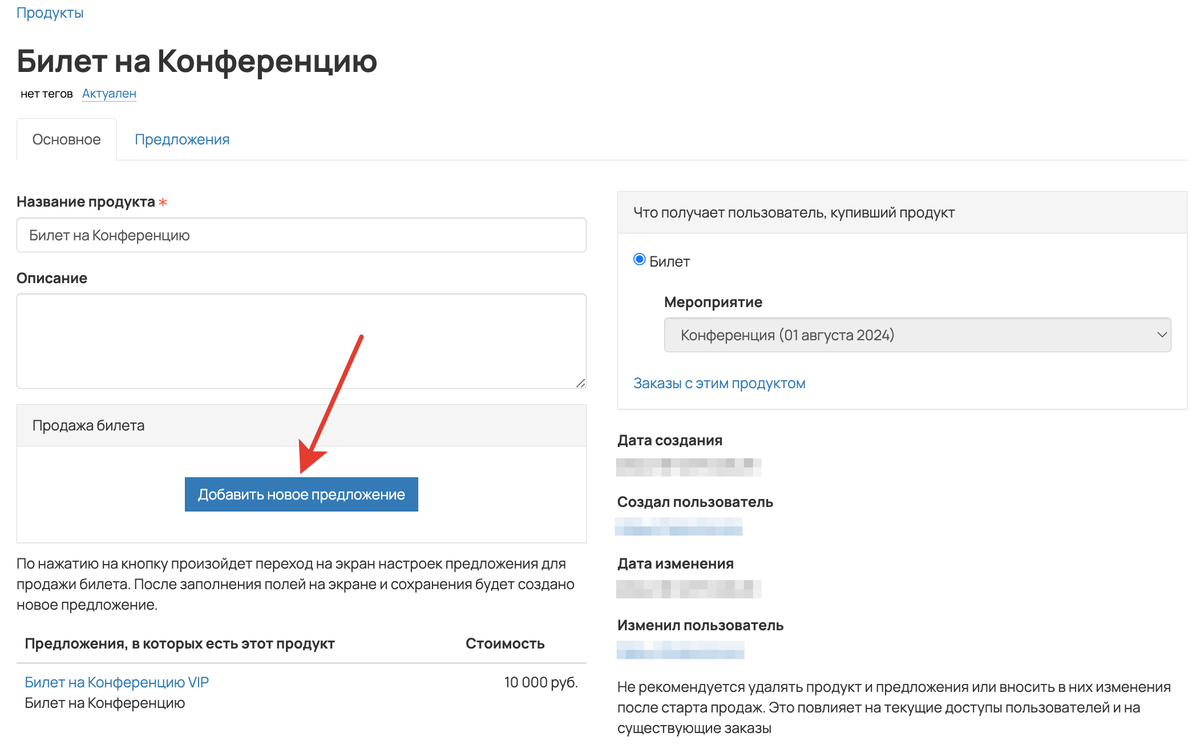Click the Описание text area
This screenshot has height=749, width=1200.
coord(301,341)
